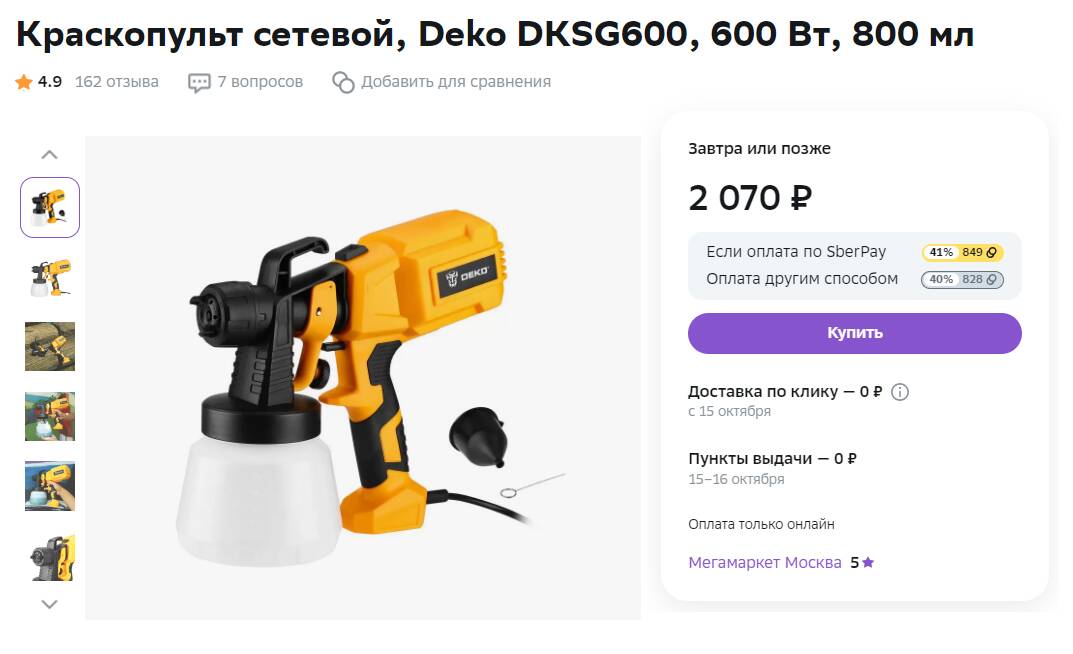
Task: Click the orange rating star icon
Action: 24,82
